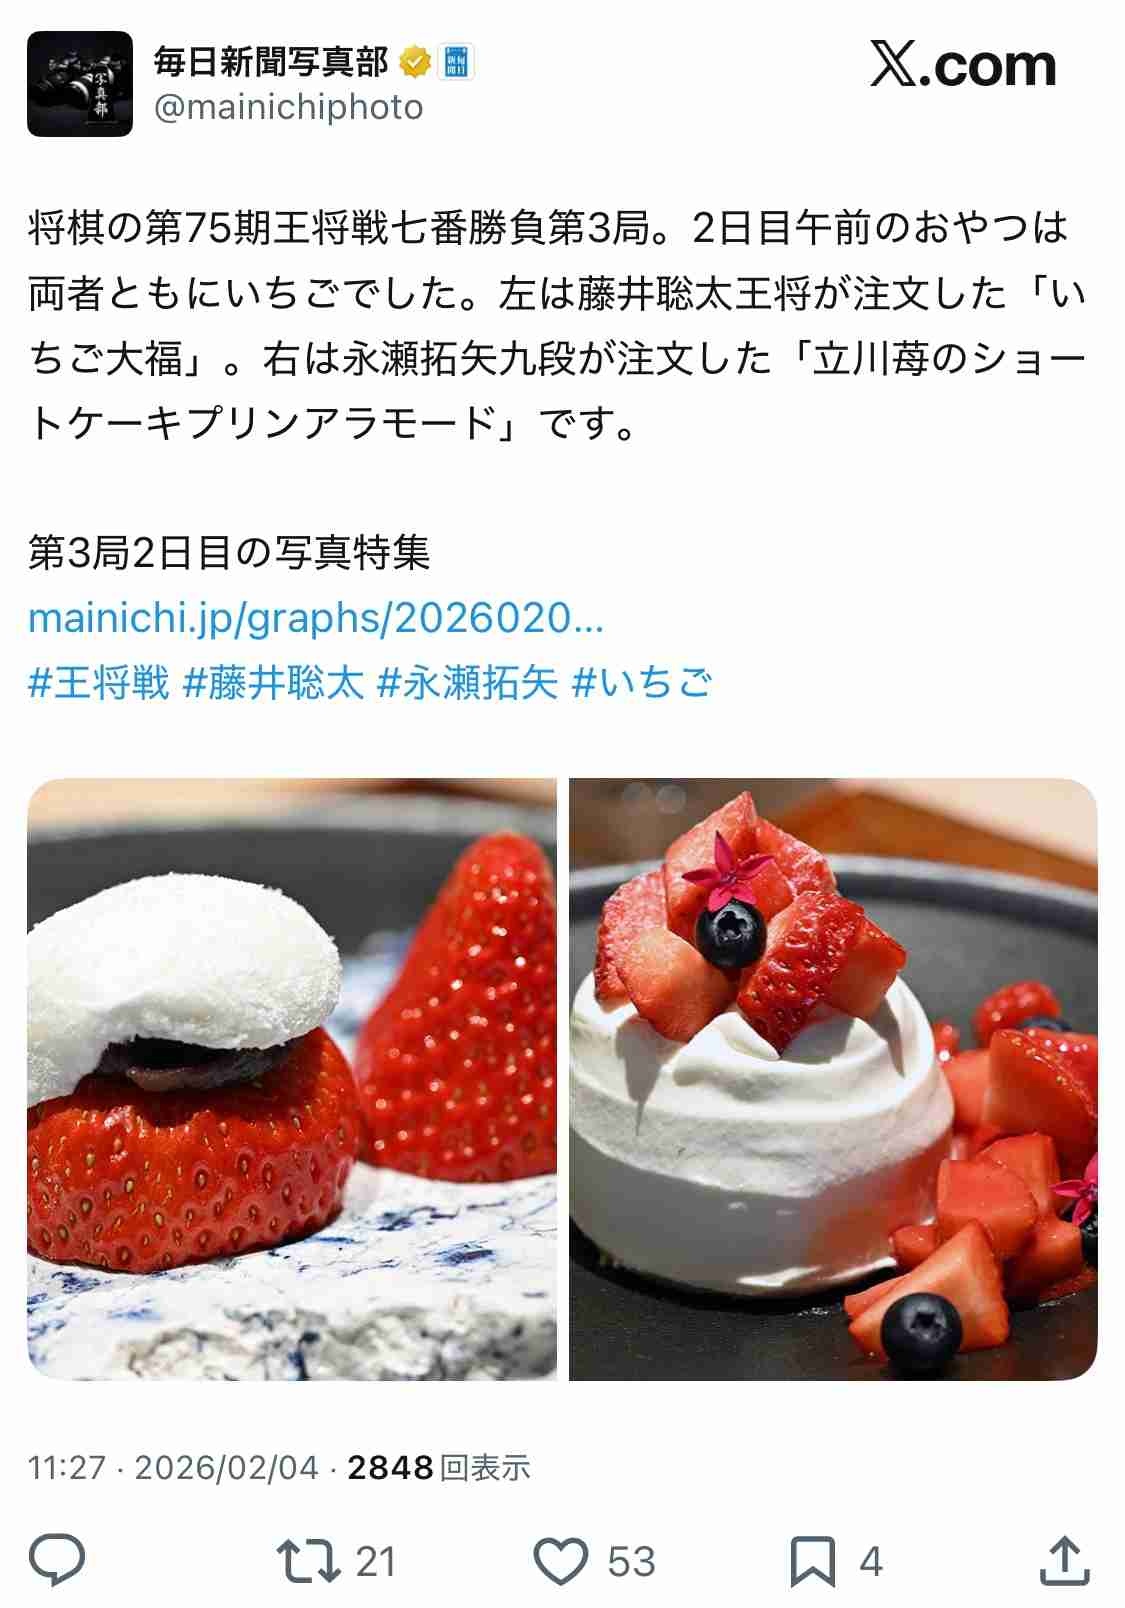The image size is (1125, 1608).
Task: Open the #永瀬拓矢 hashtag
Action: click(x=467, y=683)
